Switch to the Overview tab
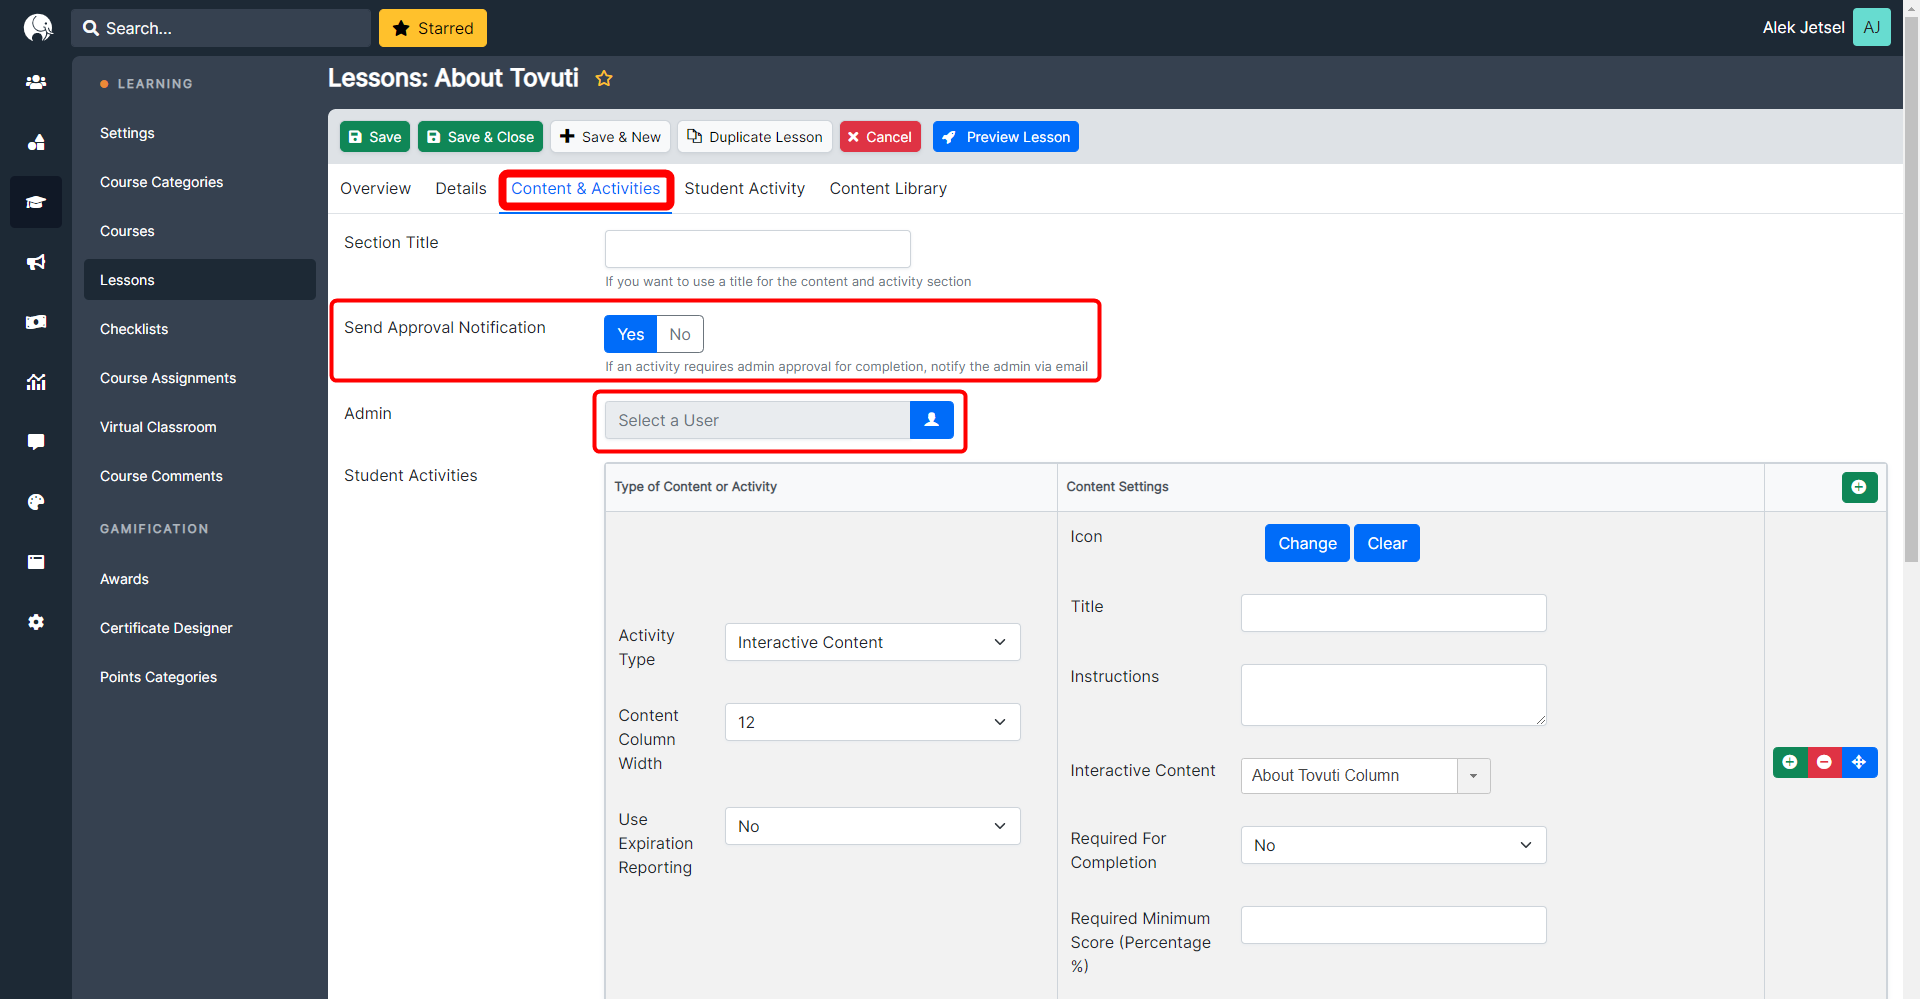This screenshot has width=1920, height=999. [x=375, y=188]
